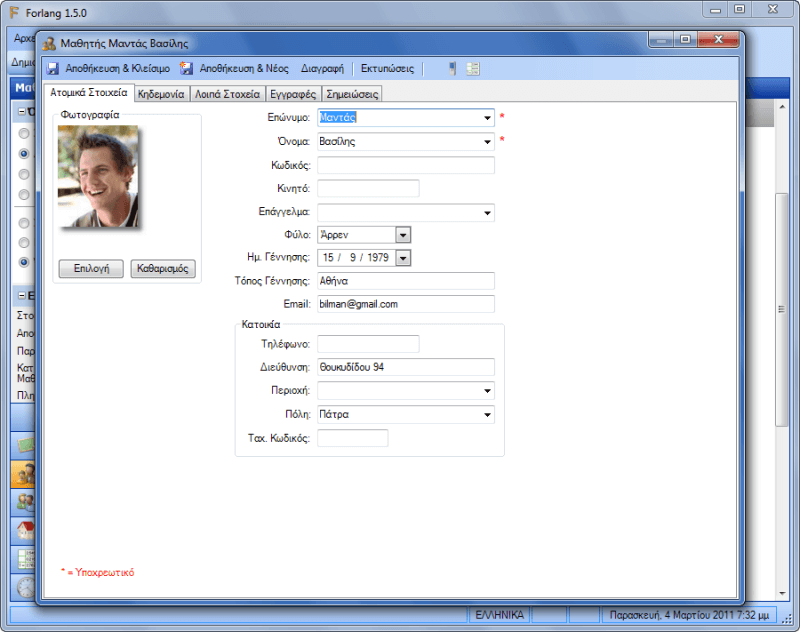The width and height of the screenshot is (800, 632).
Task: Expand the Επώνυμο dropdown
Action: 487,118
